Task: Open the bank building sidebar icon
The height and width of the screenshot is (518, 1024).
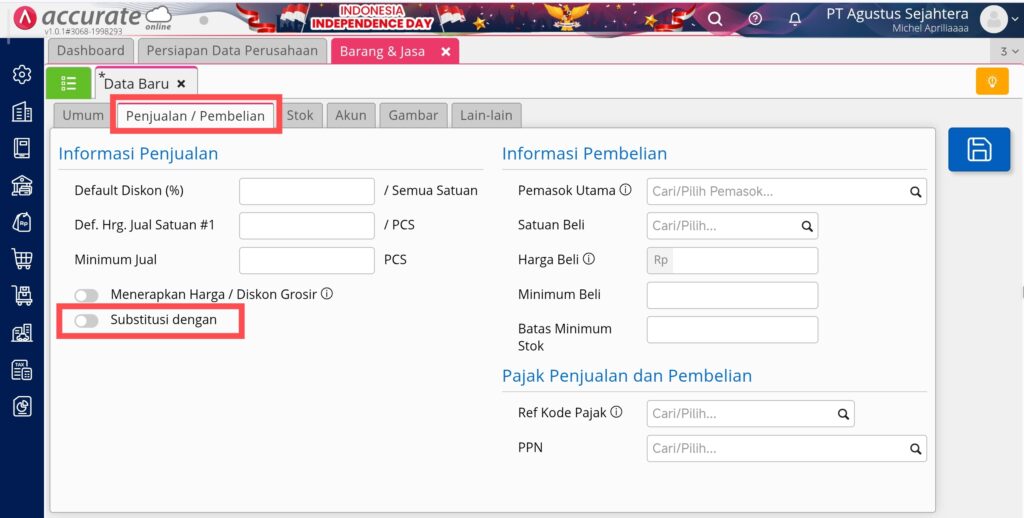Action: click(21, 185)
